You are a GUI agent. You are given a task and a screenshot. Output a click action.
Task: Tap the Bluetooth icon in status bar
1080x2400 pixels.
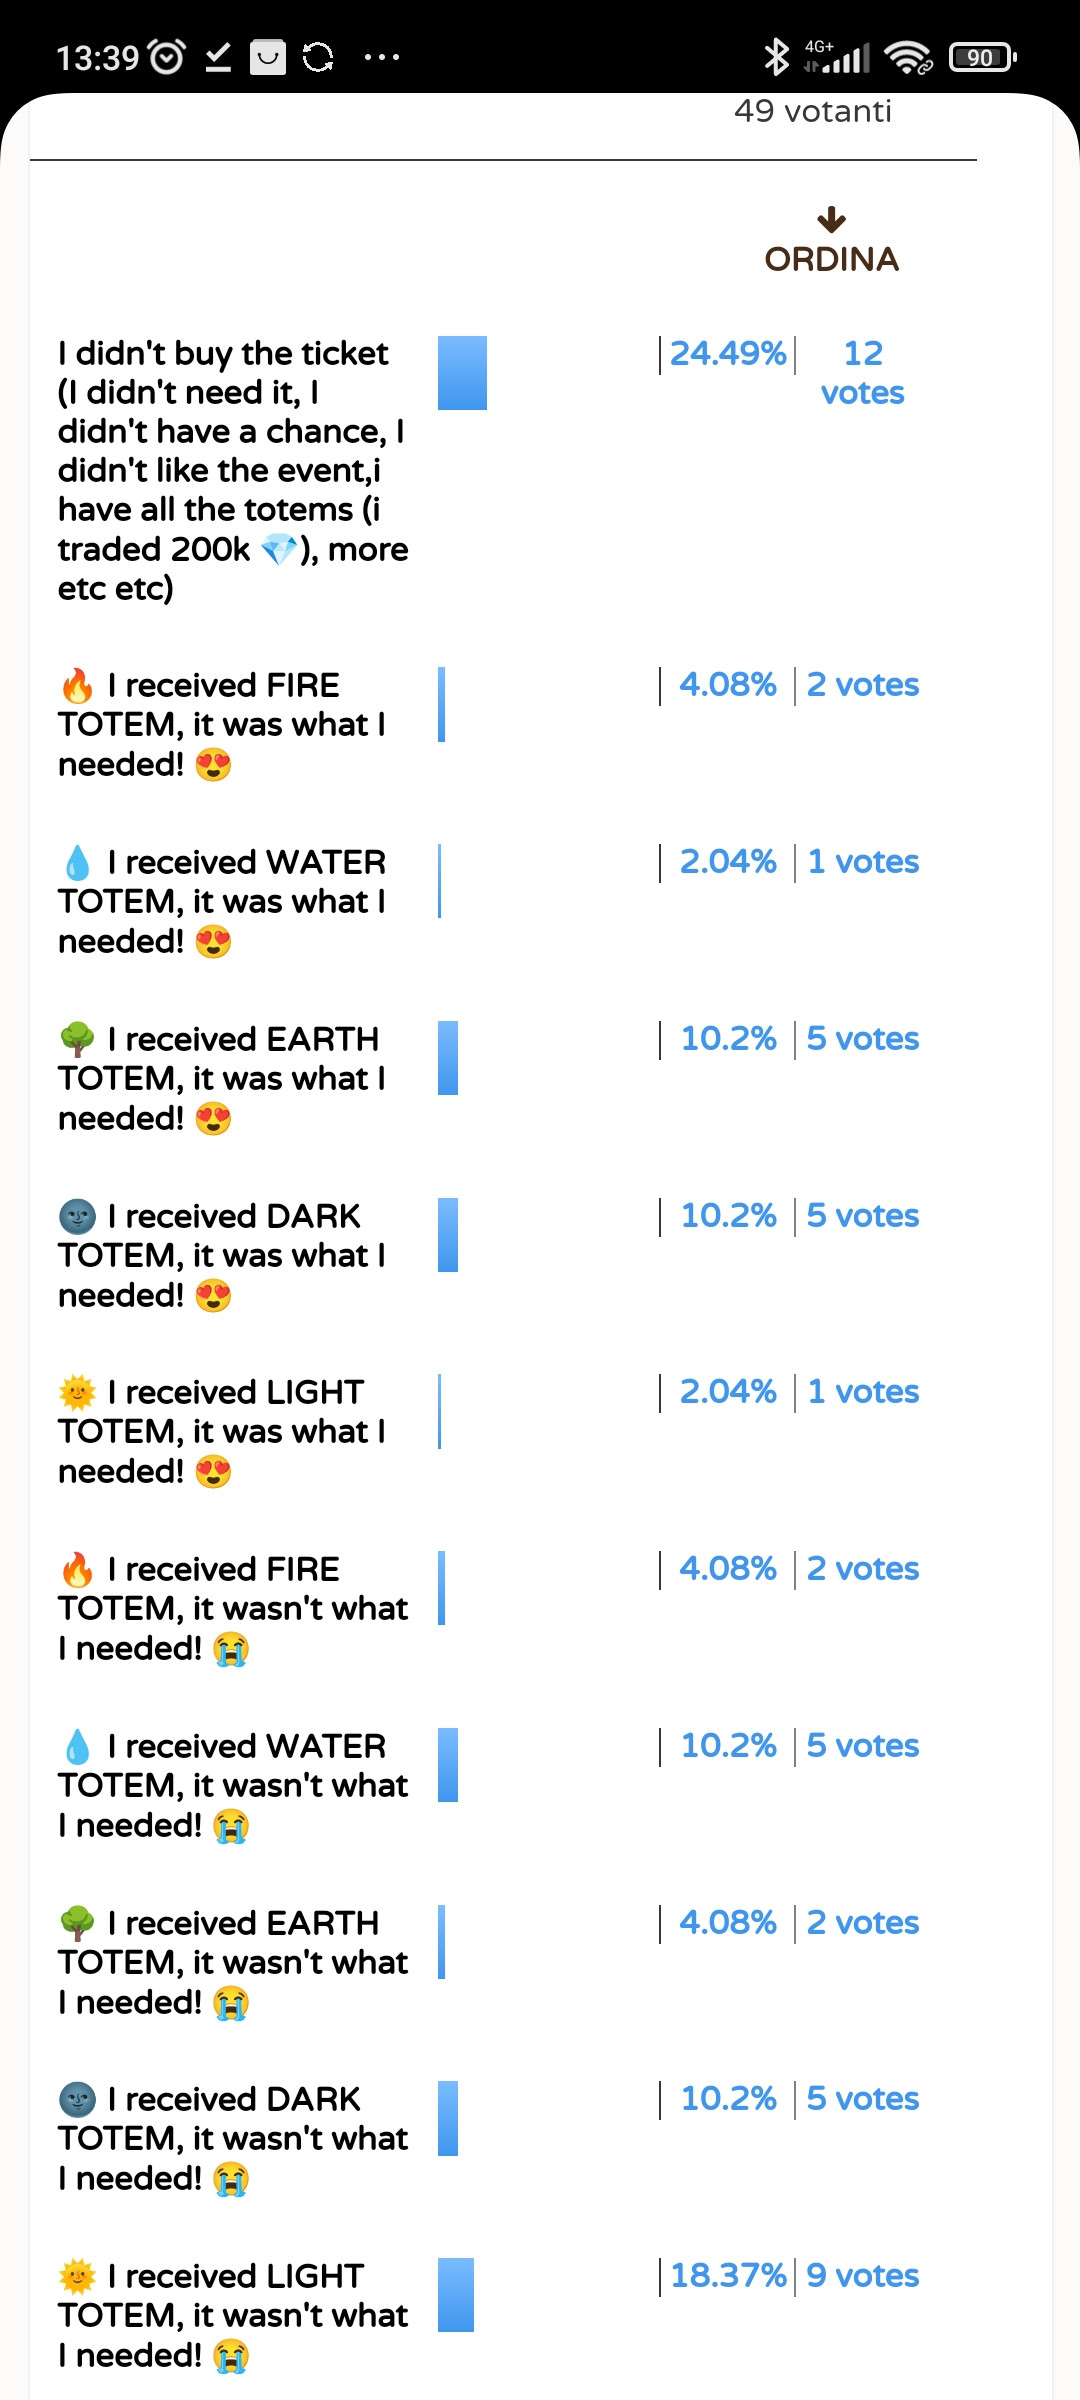(775, 57)
